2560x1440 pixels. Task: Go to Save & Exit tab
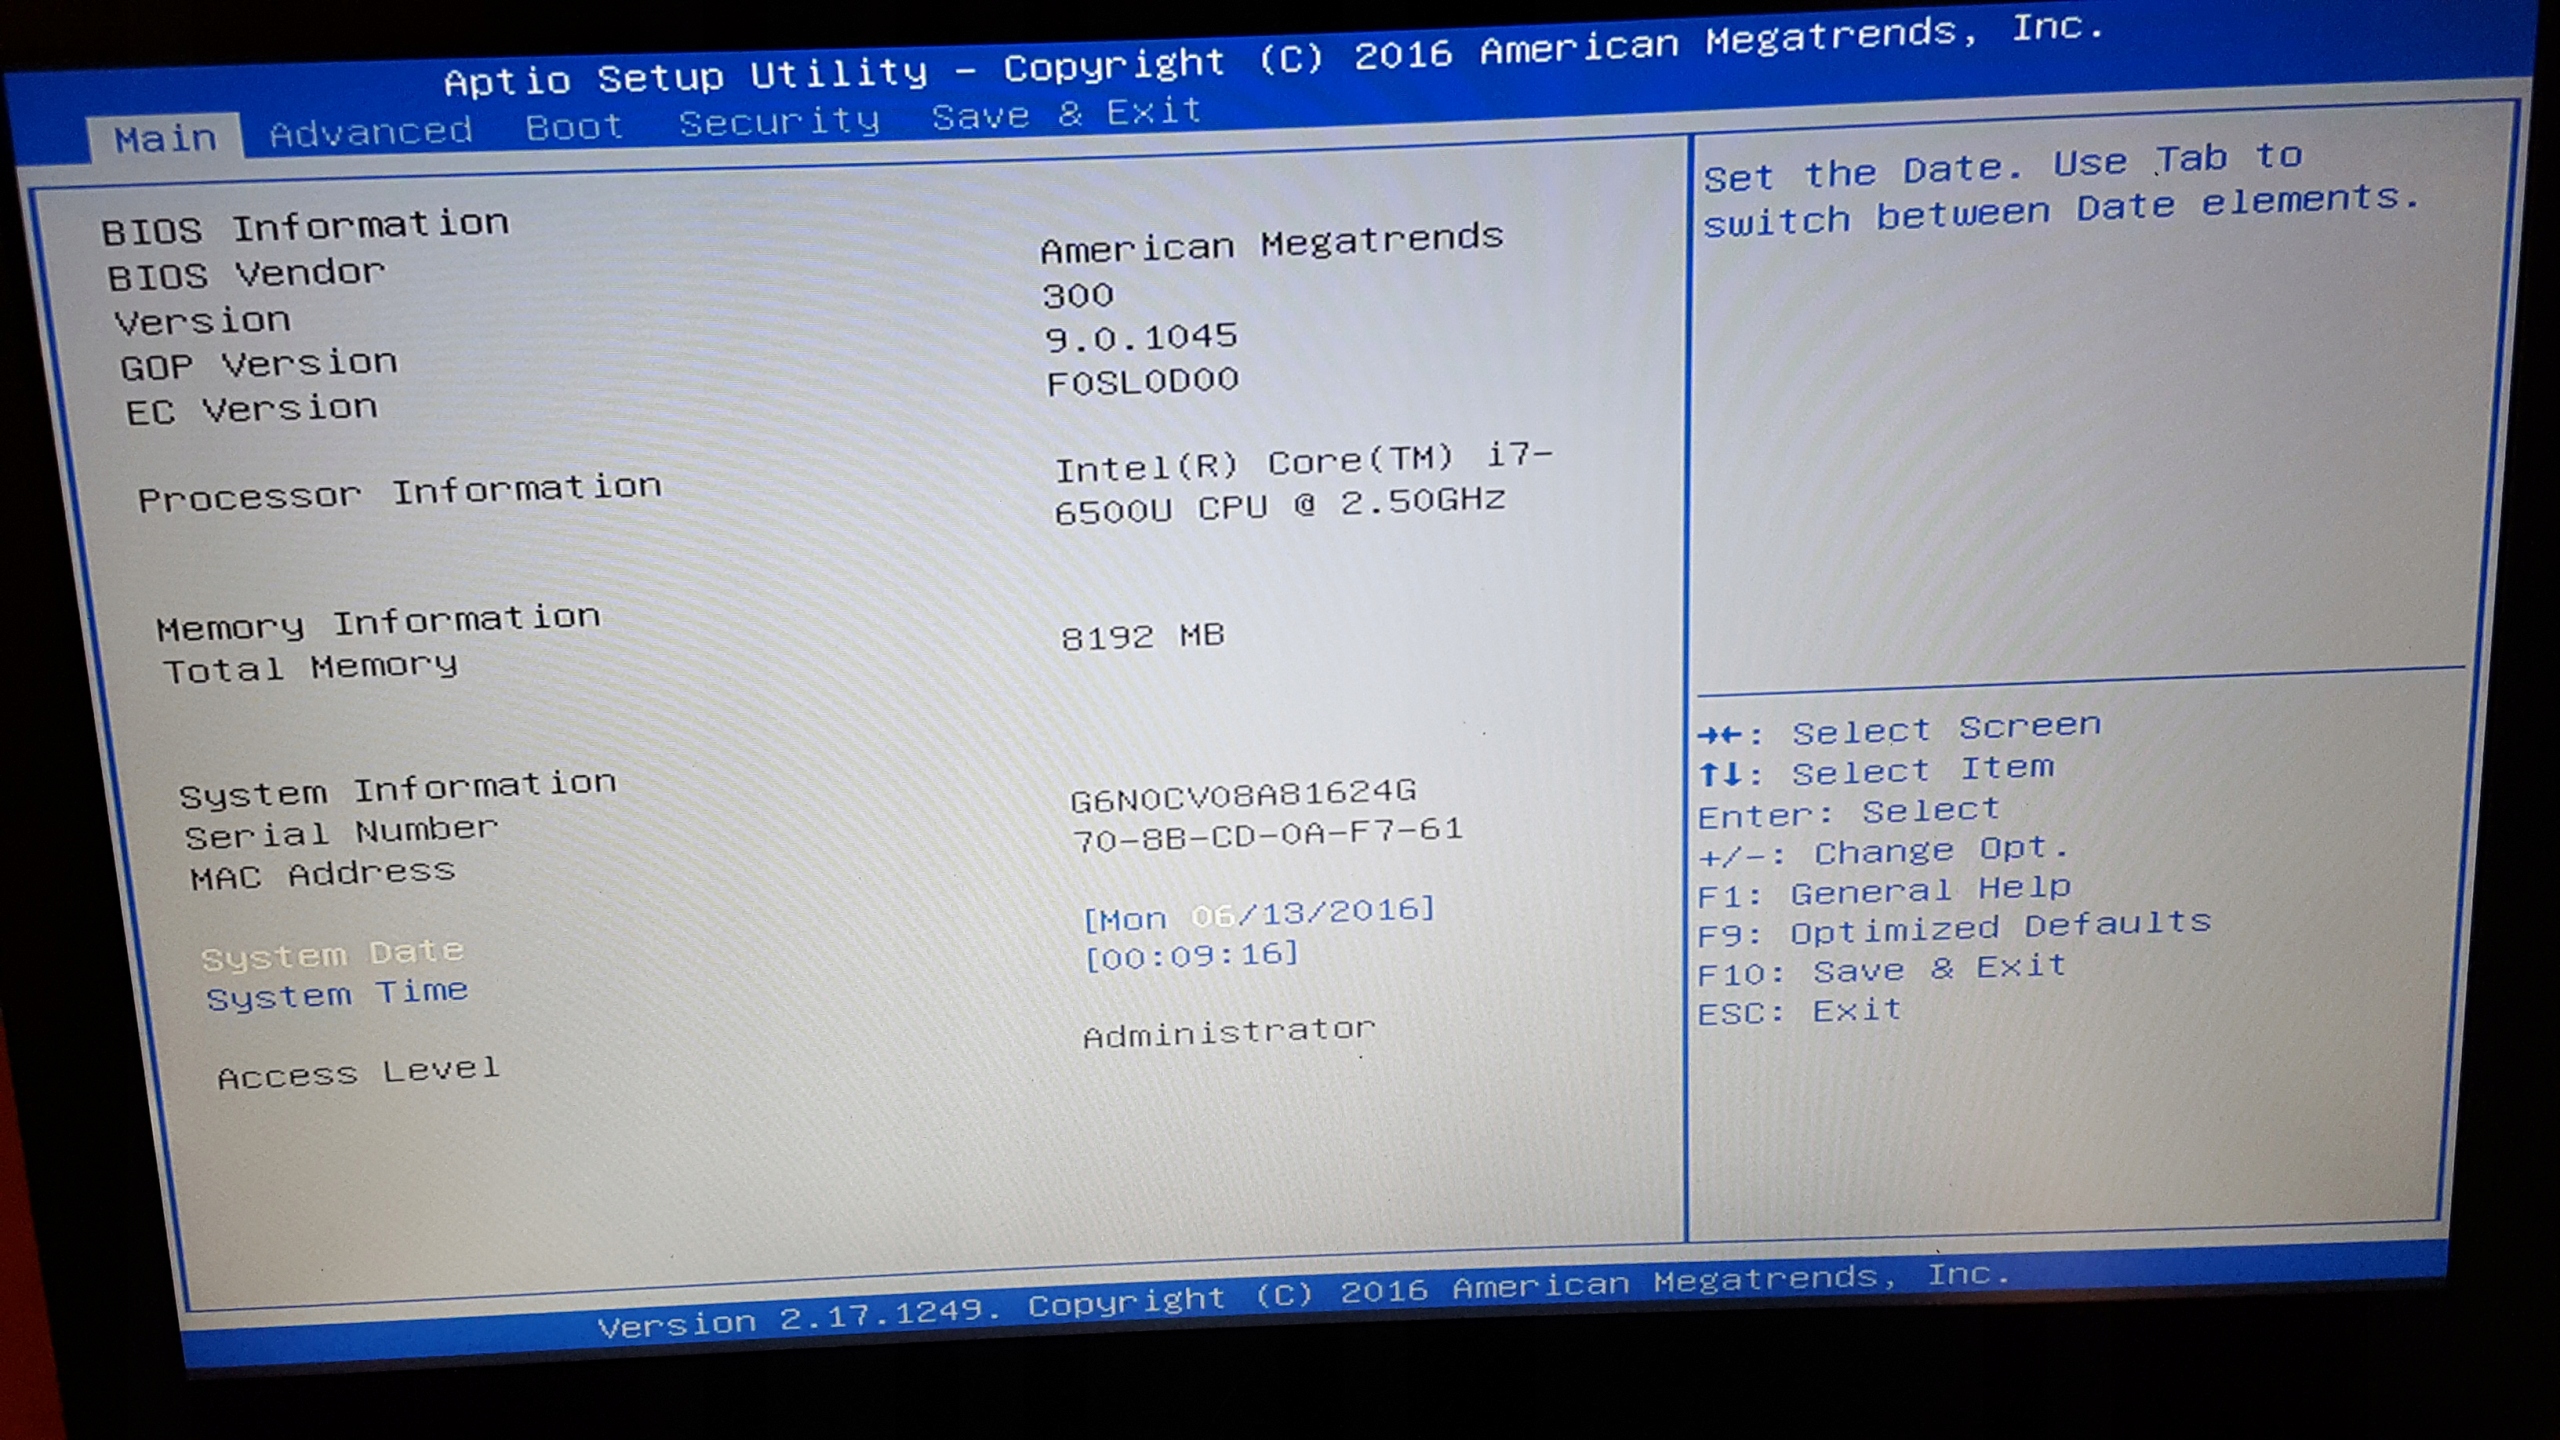click(1066, 113)
